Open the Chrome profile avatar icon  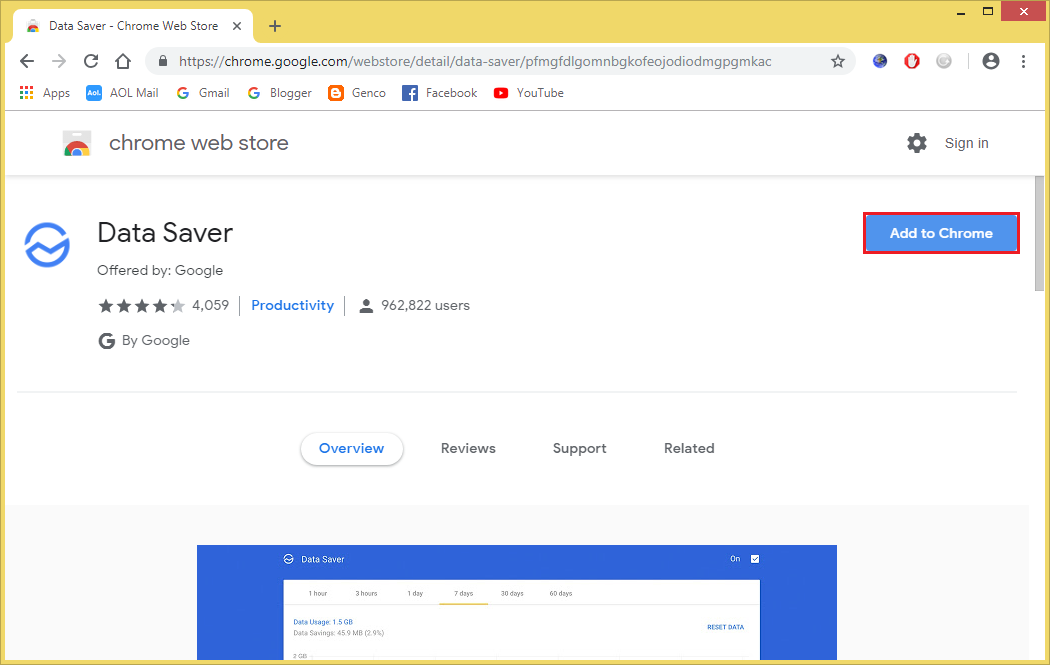[991, 62]
